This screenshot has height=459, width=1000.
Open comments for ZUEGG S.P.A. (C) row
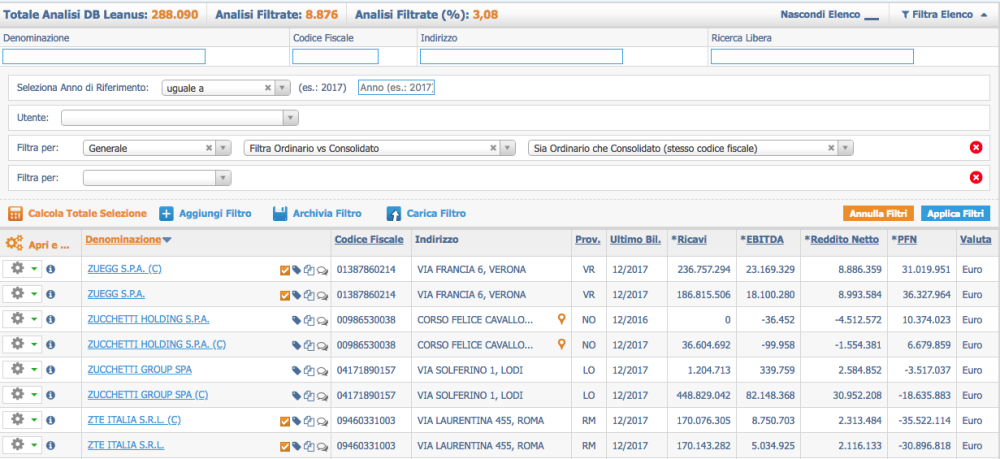322,270
